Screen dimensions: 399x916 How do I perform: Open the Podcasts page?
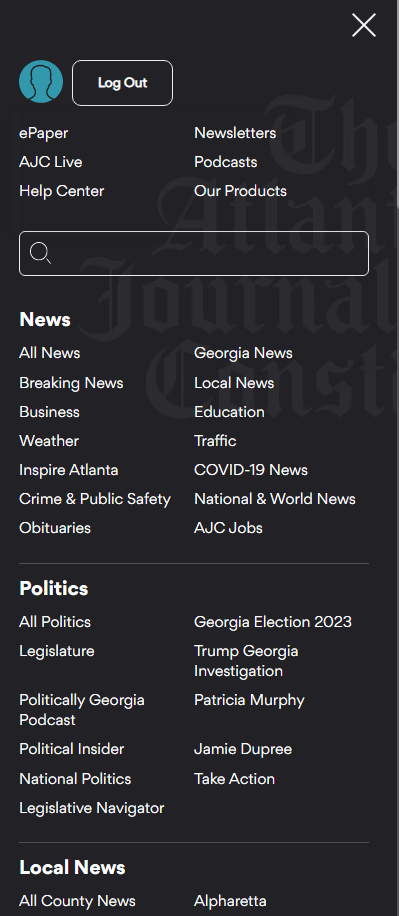(x=225, y=162)
